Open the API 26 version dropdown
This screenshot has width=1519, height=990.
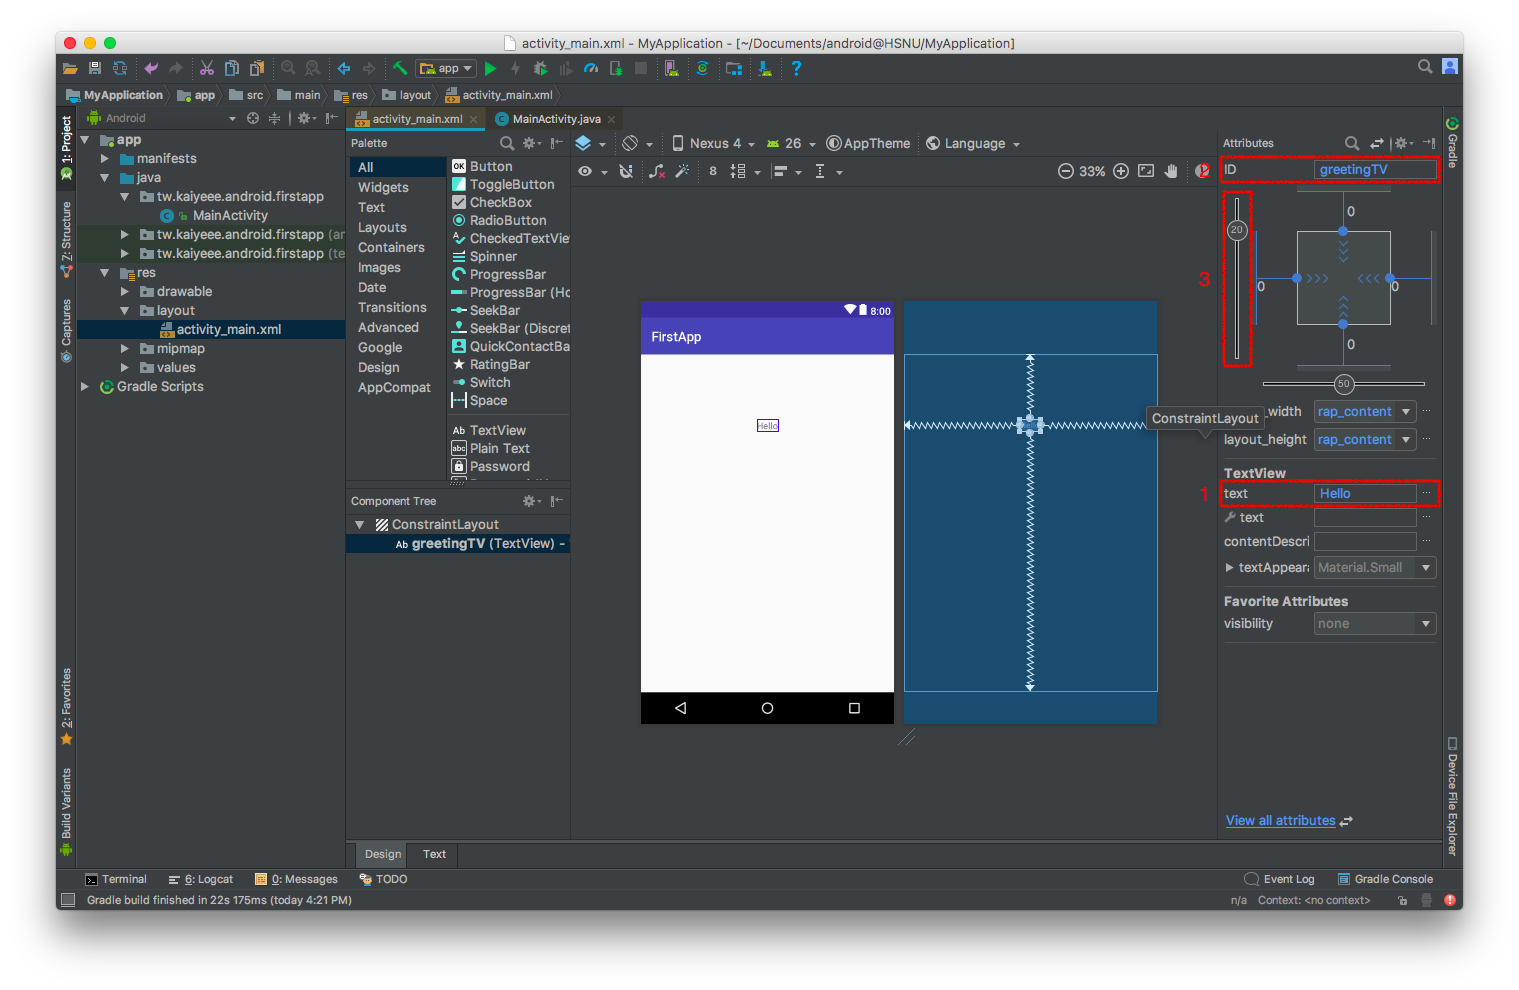pos(791,143)
